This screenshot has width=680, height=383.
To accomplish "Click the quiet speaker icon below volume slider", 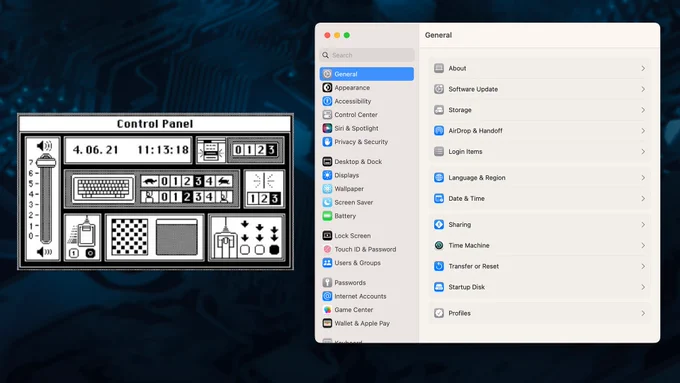I will [x=44, y=252].
